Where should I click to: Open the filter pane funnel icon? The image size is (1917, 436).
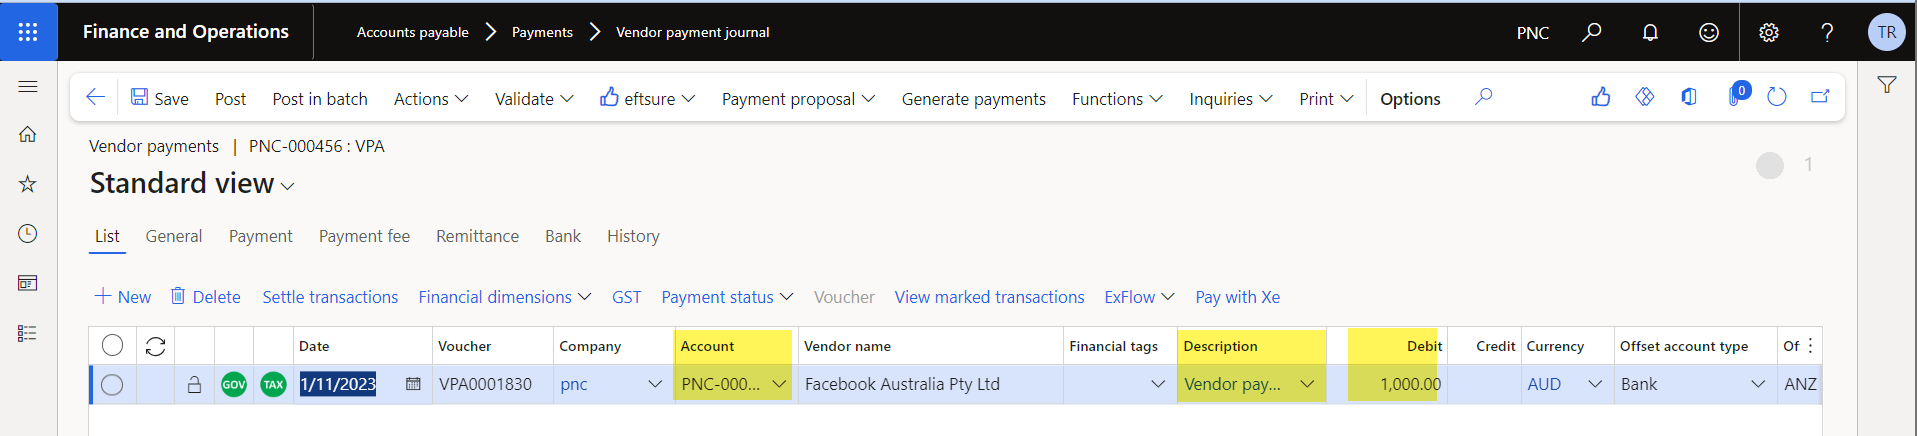(x=1887, y=85)
